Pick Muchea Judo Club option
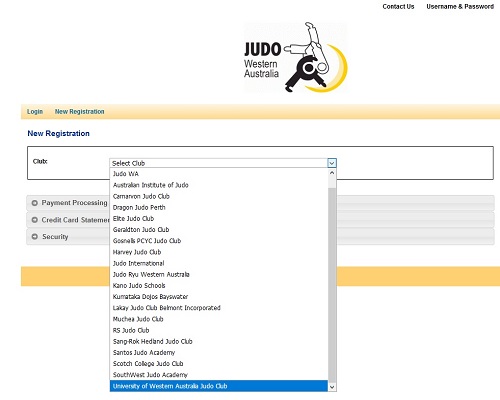 pos(219,319)
